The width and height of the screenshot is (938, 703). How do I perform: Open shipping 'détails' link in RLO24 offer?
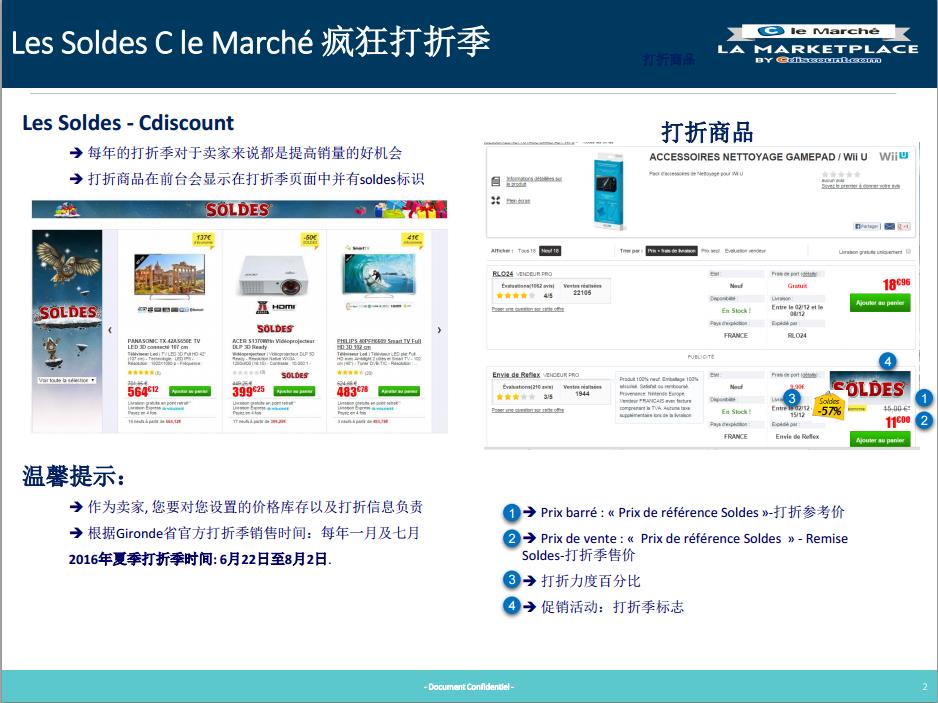pyautogui.click(x=809, y=274)
